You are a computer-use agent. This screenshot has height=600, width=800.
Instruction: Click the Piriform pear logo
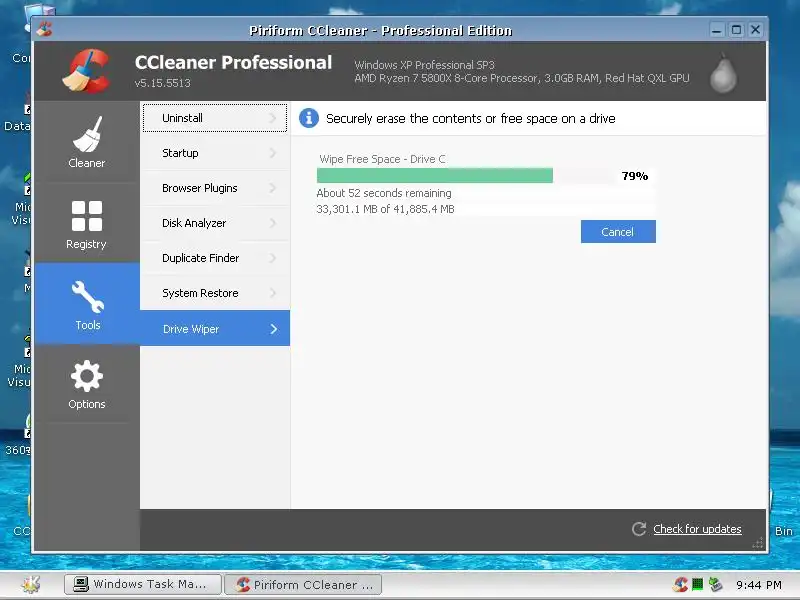723,72
